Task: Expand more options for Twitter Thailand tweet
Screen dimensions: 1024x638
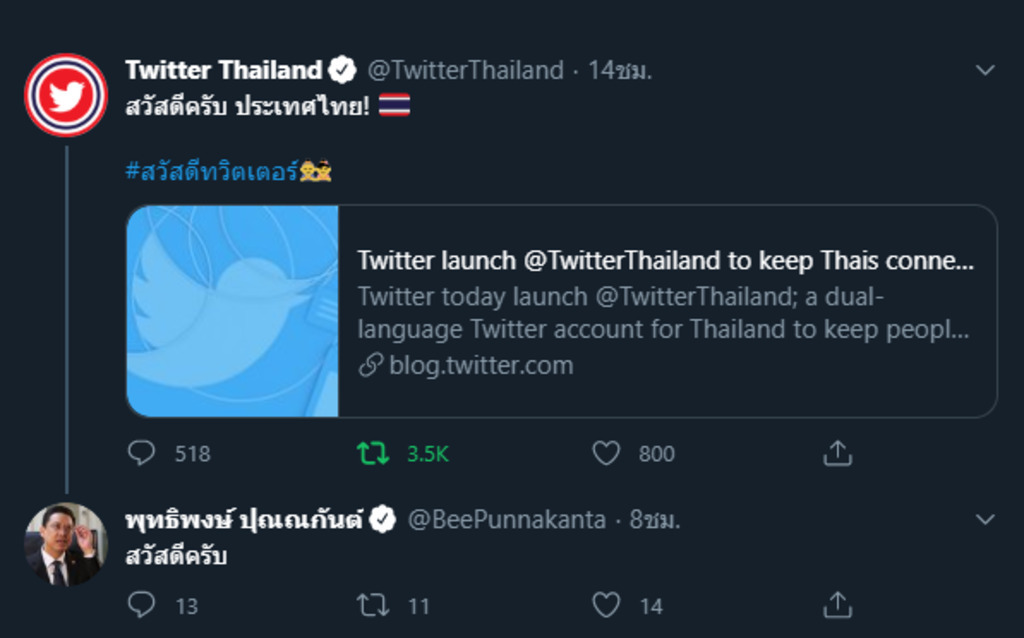Action: [x=985, y=70]
